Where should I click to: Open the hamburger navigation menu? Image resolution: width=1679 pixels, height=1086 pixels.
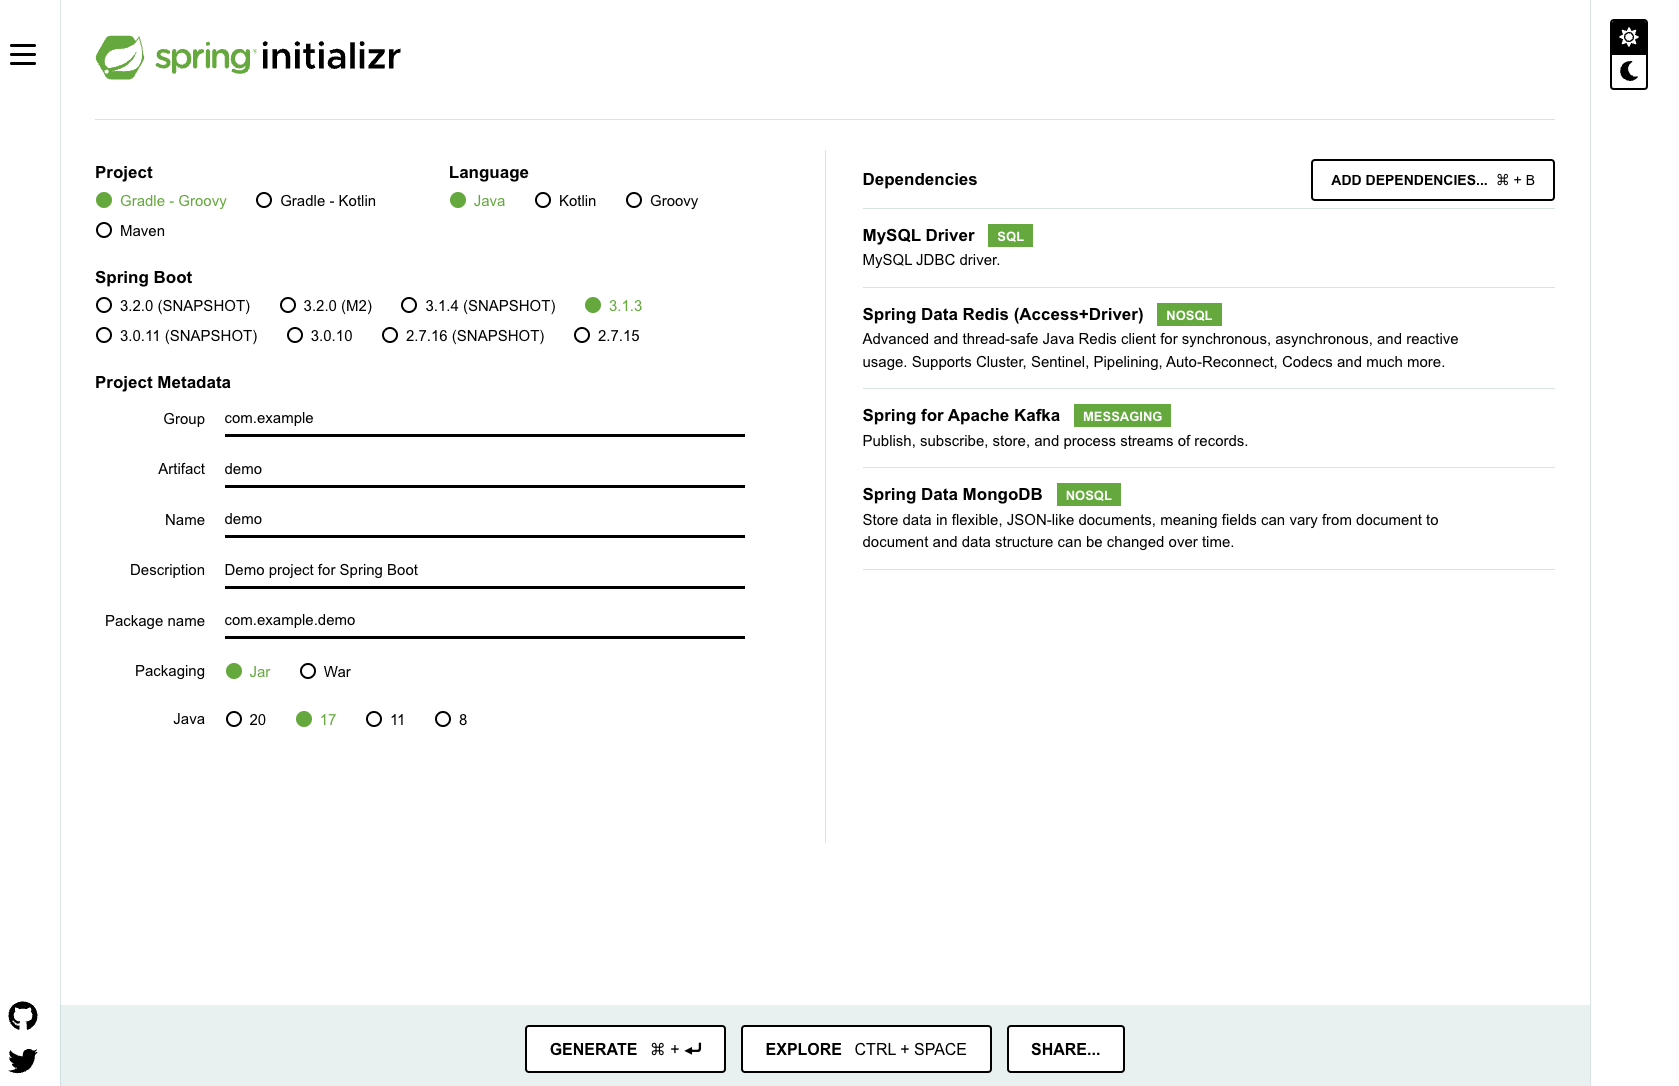coord(23,55)
